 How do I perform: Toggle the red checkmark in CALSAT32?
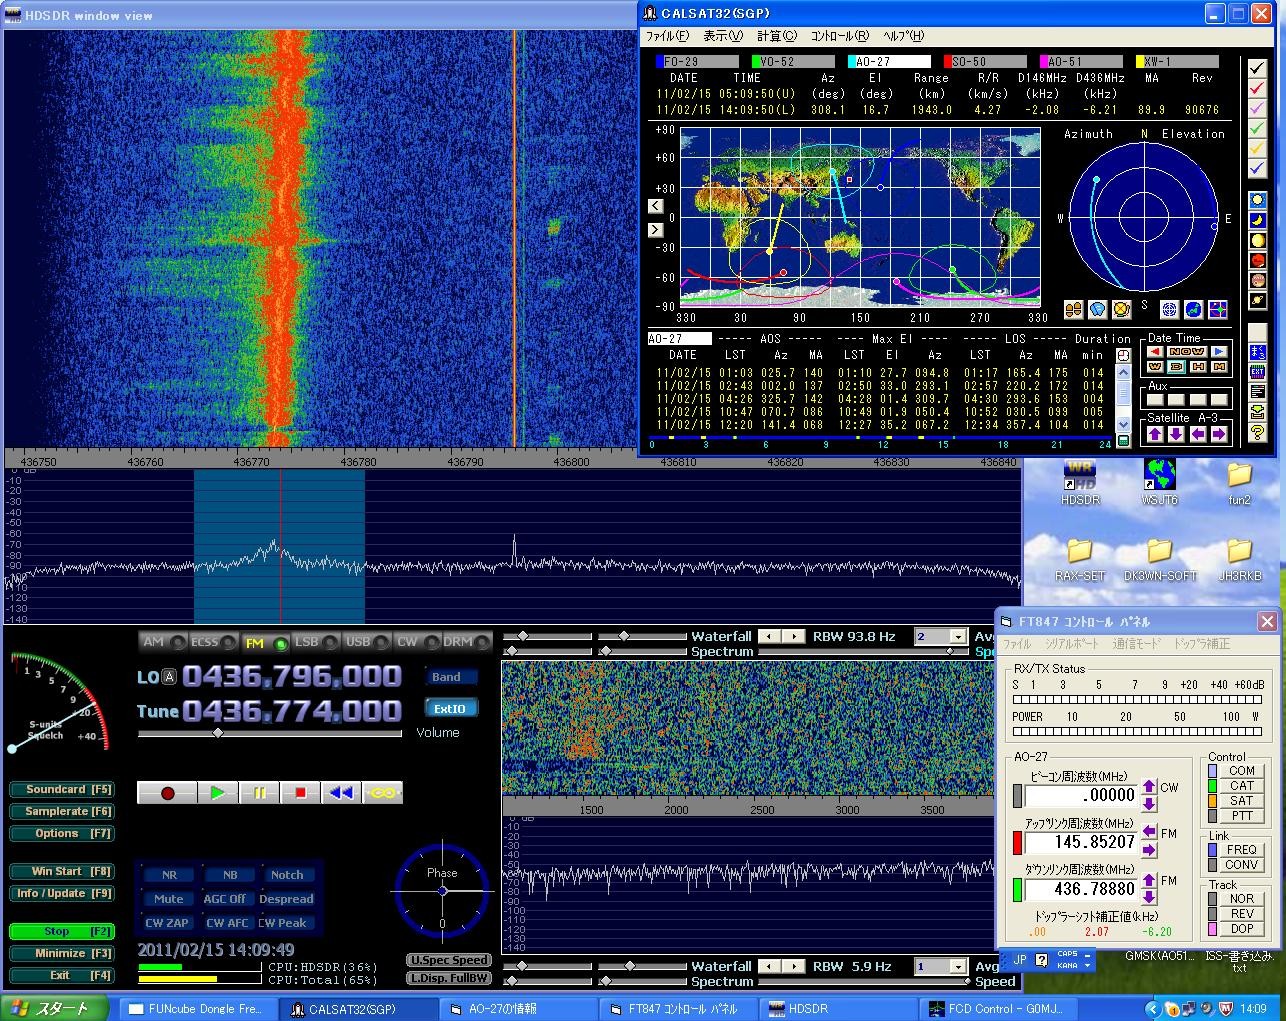pos(1258,88)
